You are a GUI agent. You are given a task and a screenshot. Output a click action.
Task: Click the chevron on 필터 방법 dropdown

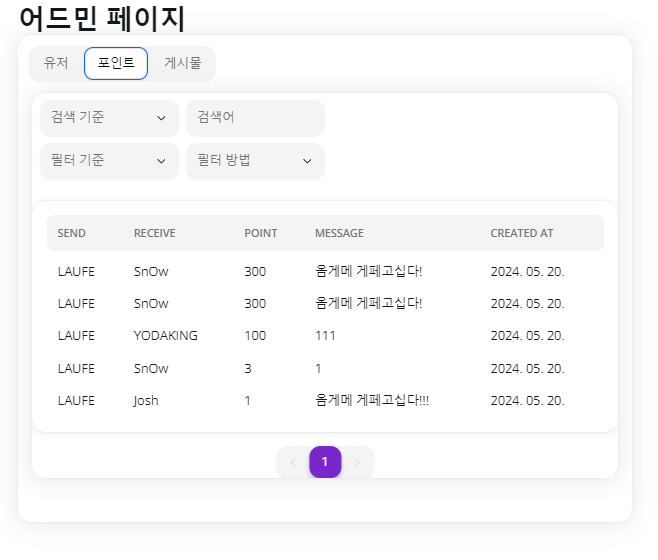click(307, 161)
